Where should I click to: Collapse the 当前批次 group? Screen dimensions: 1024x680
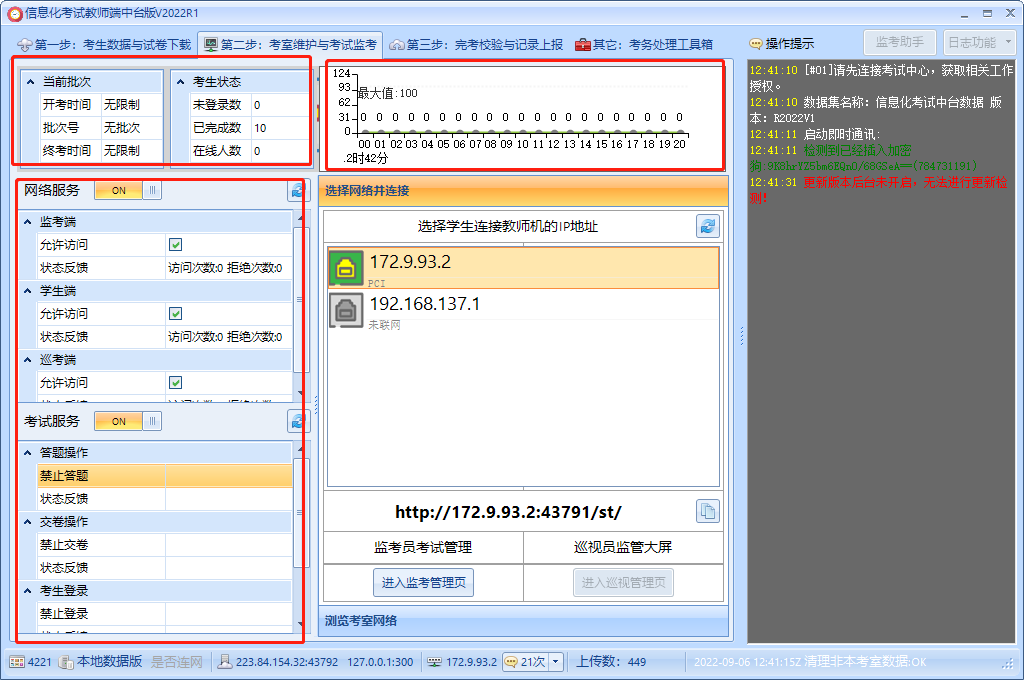coord(30,82)
